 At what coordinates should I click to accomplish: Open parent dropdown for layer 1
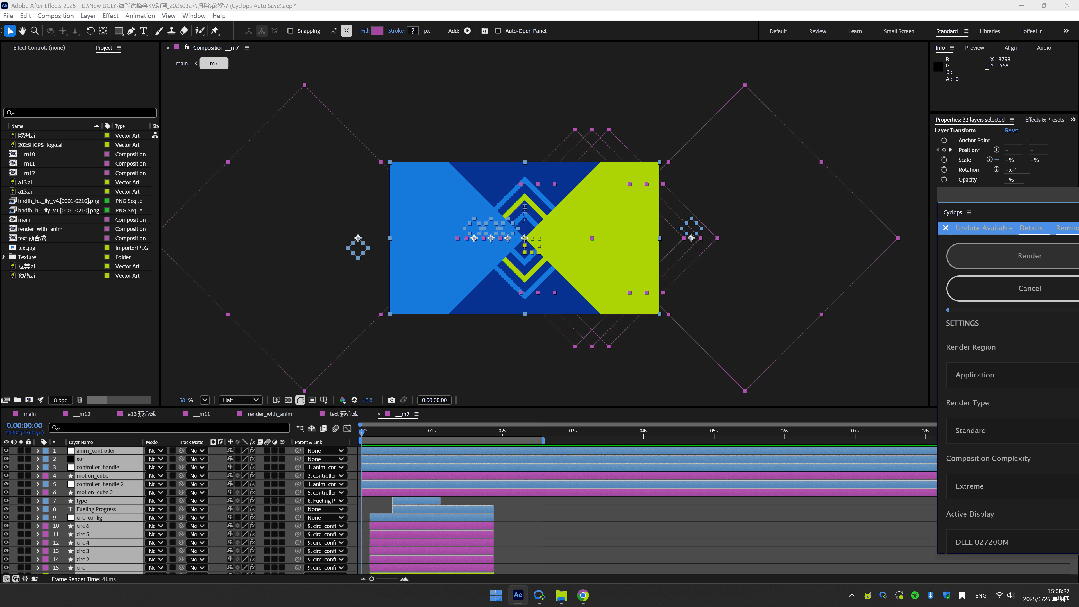tap(325, 451)
